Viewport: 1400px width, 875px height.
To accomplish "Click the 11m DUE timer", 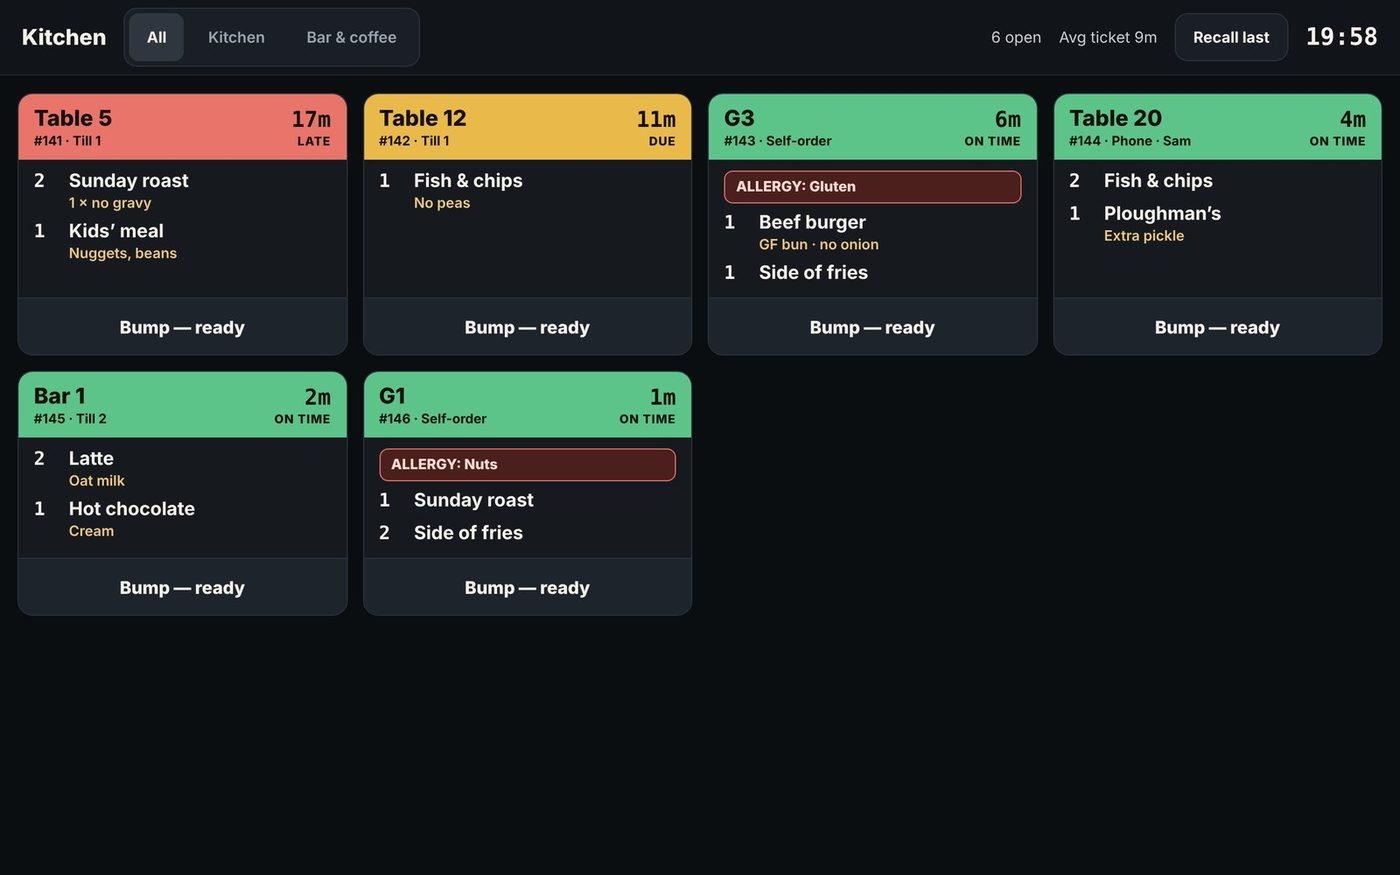I will point(656,128).
